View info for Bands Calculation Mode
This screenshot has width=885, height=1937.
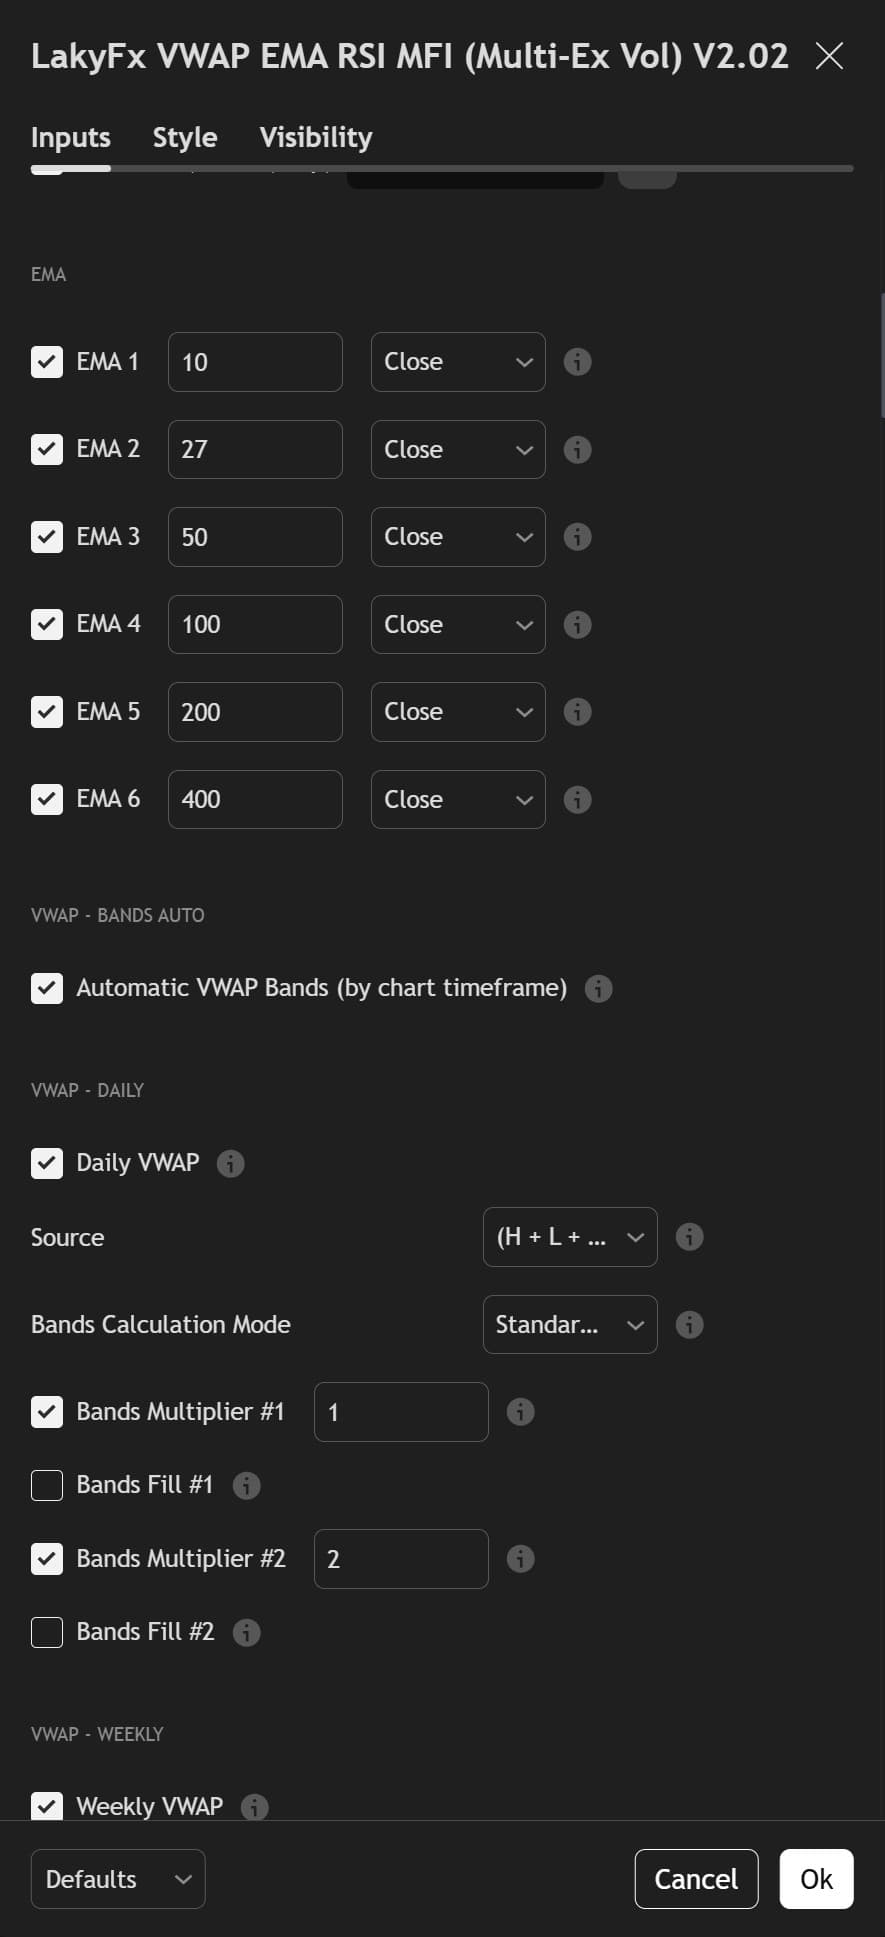[x=689, y=1324]
